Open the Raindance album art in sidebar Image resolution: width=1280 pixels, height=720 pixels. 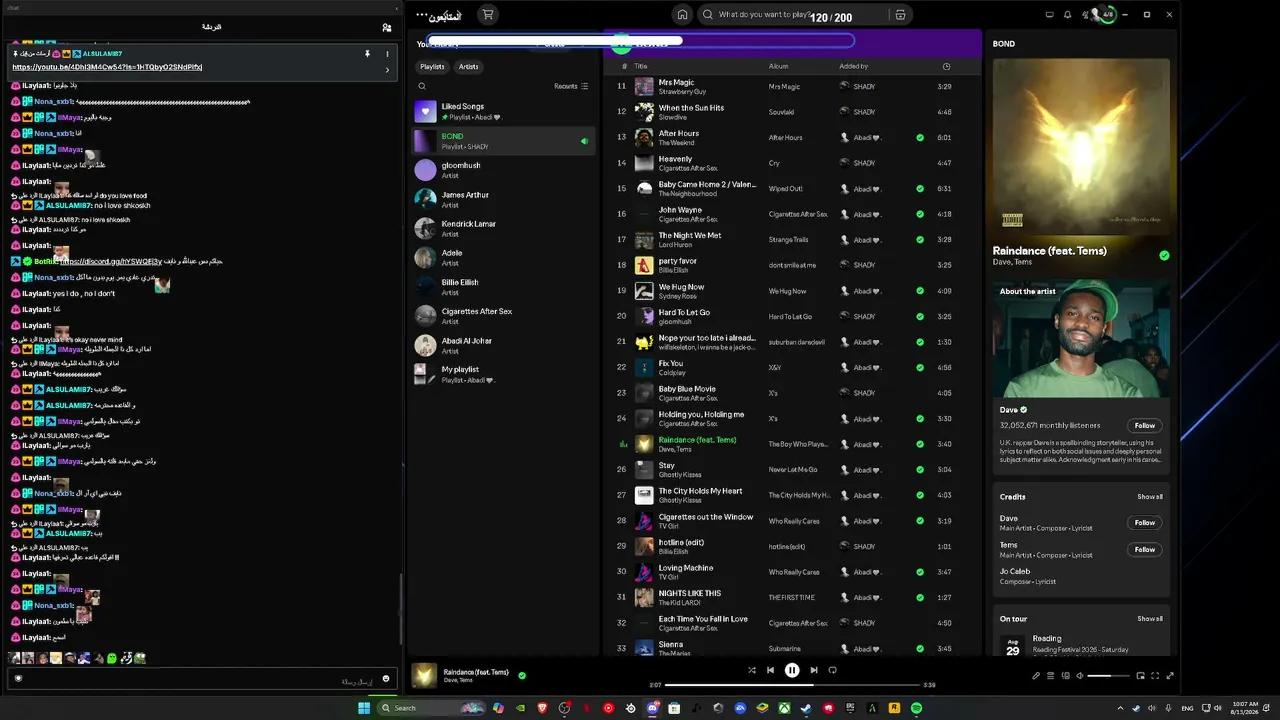(x=1081, y=147)
